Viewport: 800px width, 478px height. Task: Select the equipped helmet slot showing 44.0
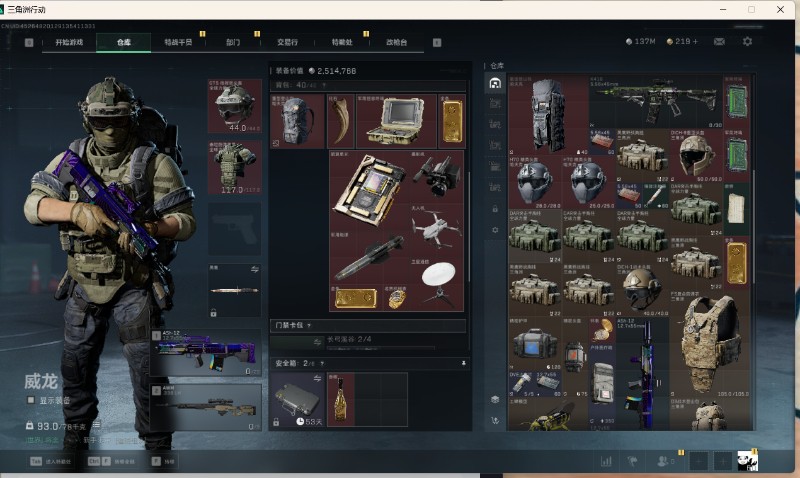[x=235, y=106]
